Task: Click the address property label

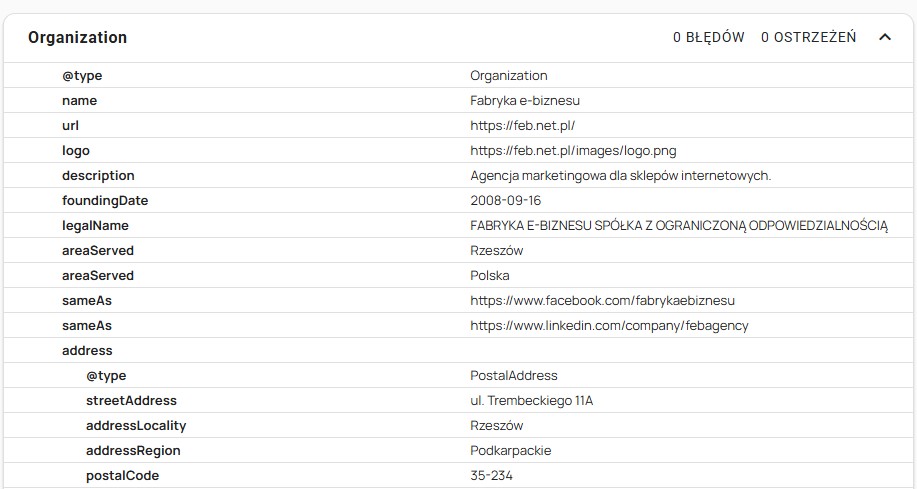Action: (87, 351)
